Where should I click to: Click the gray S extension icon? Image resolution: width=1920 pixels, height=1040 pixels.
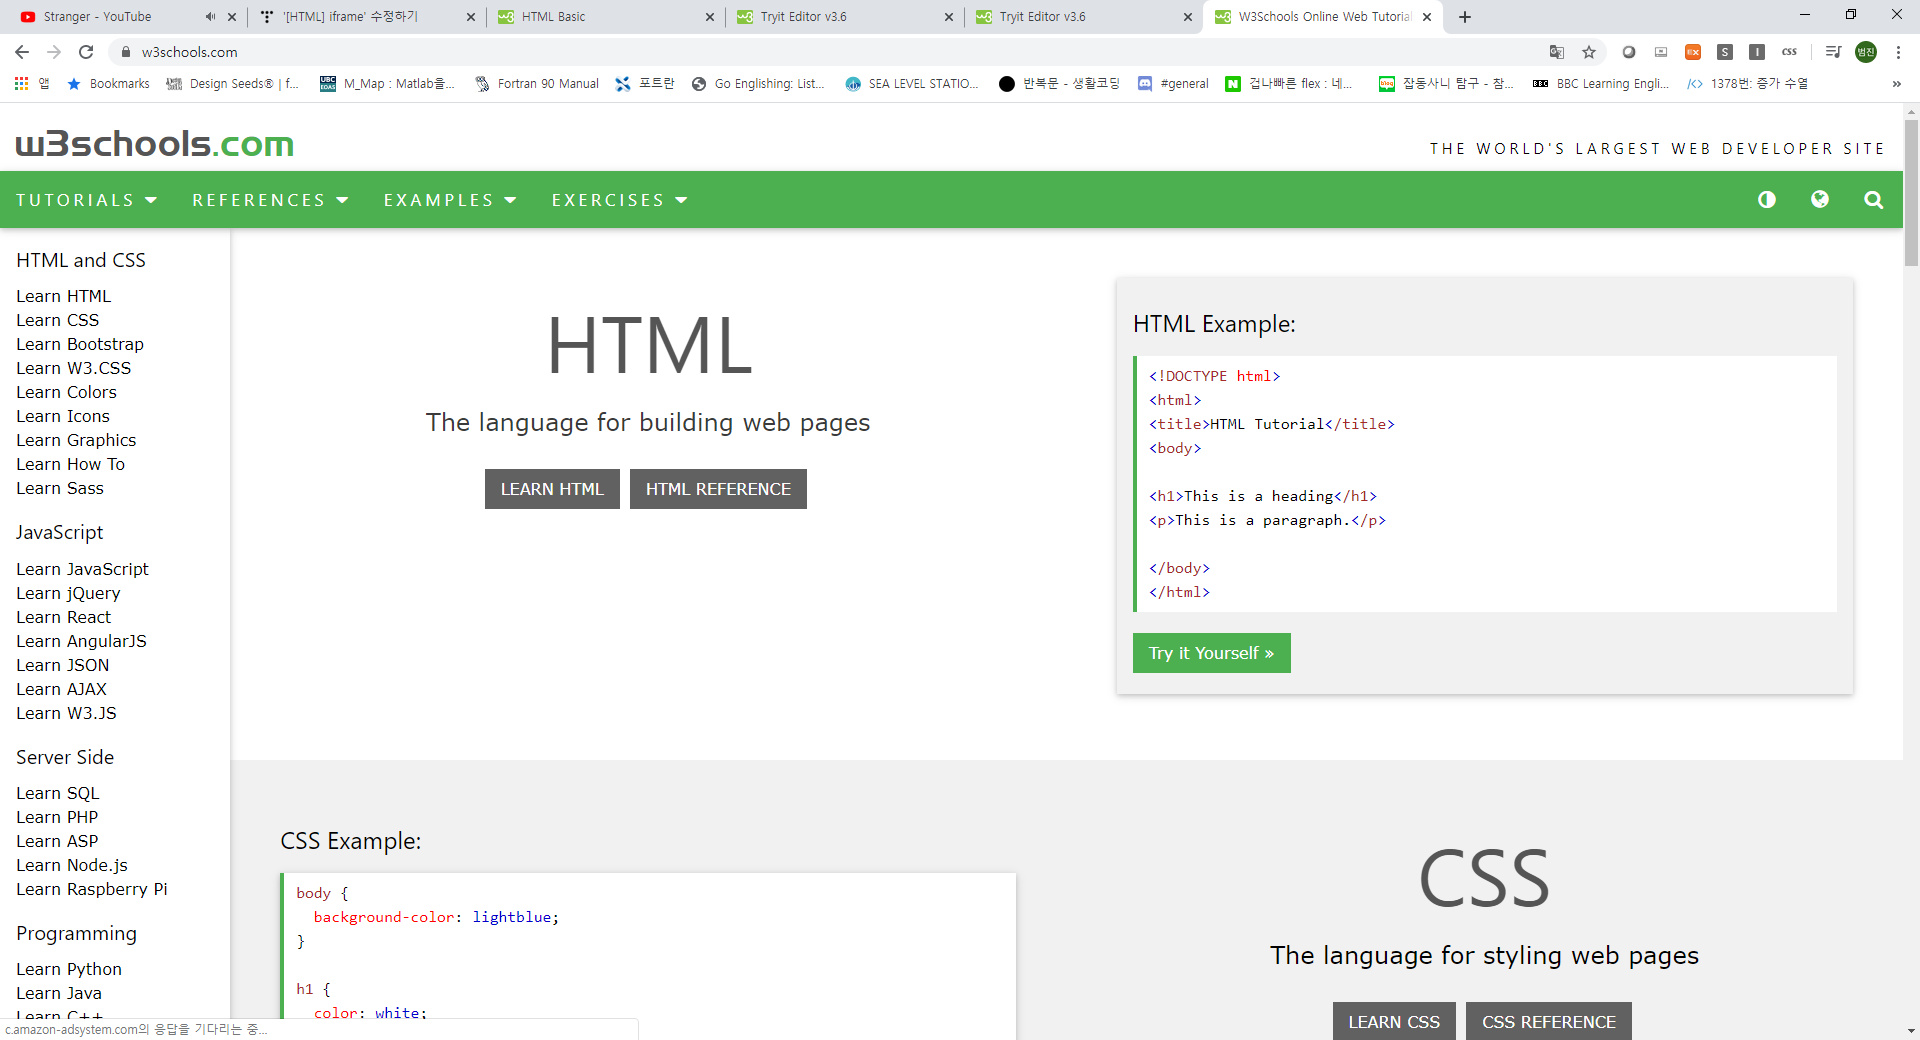click(x=1725, y=52)
